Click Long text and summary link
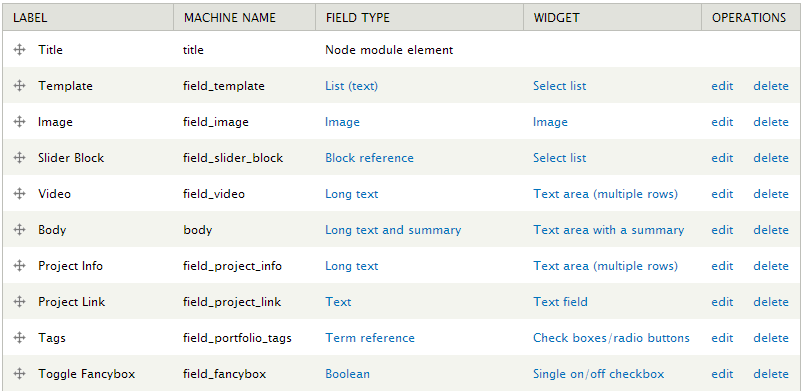804x391 pixels. pyautogui.click(x=393, y=230)
